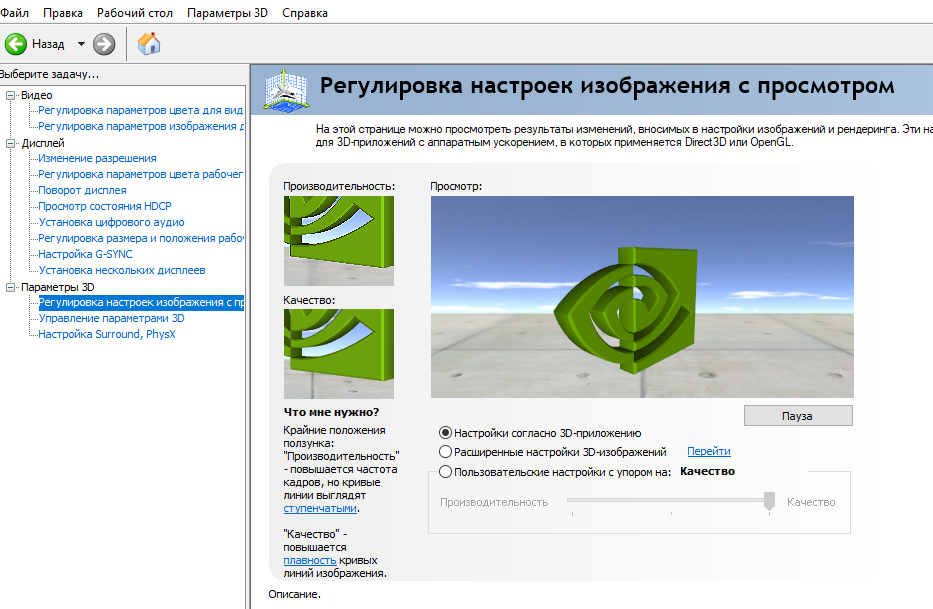This screenshot has height=609, width=933.
Task: Follow the Перейти link
Action: (x=708, y=452)
